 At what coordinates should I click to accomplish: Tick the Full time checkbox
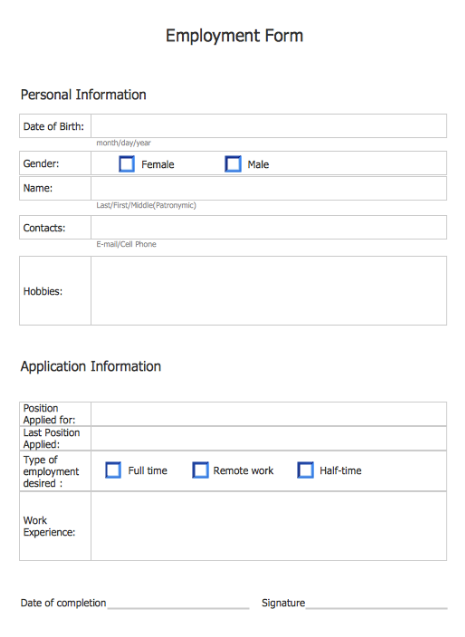[x=113, y=470]
